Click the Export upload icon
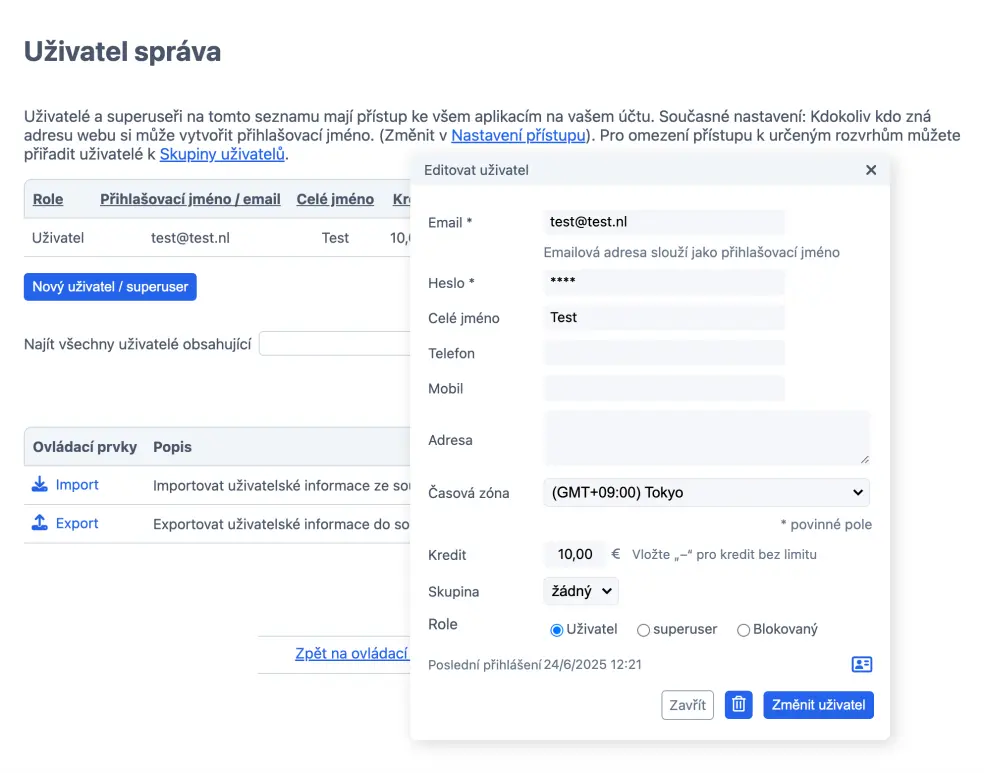Viewport: 984px width, 773px height. click(x=40, y=523)
